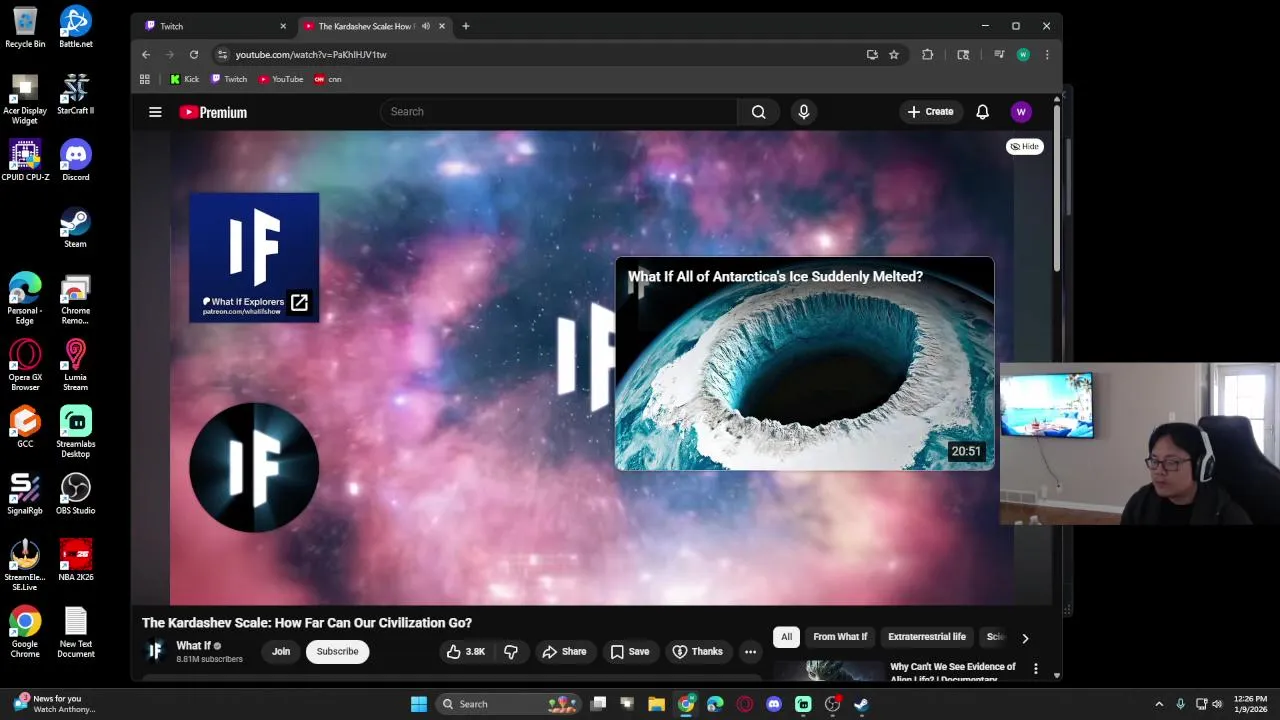Open the taskbar clock and date
This screenshot has height=720, width=1280.
coord(1251,704)
